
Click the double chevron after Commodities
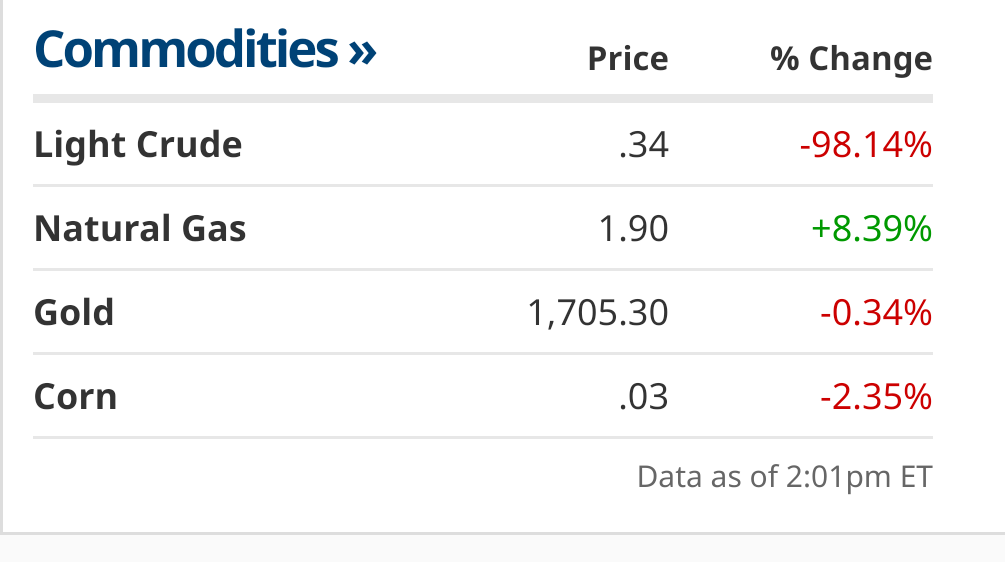[362, 53]
